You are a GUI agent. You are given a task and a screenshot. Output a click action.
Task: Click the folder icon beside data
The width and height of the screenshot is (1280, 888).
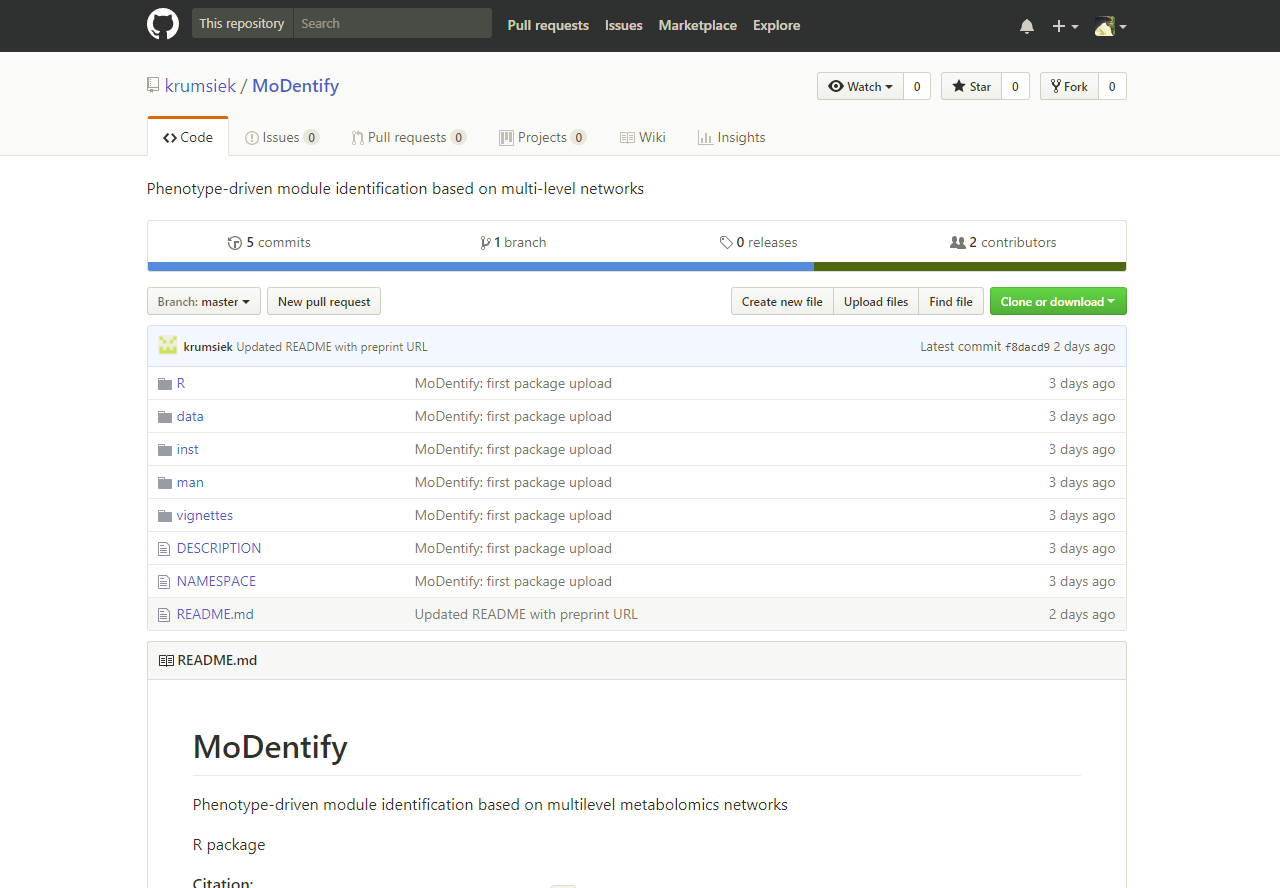tap(165, 416)
